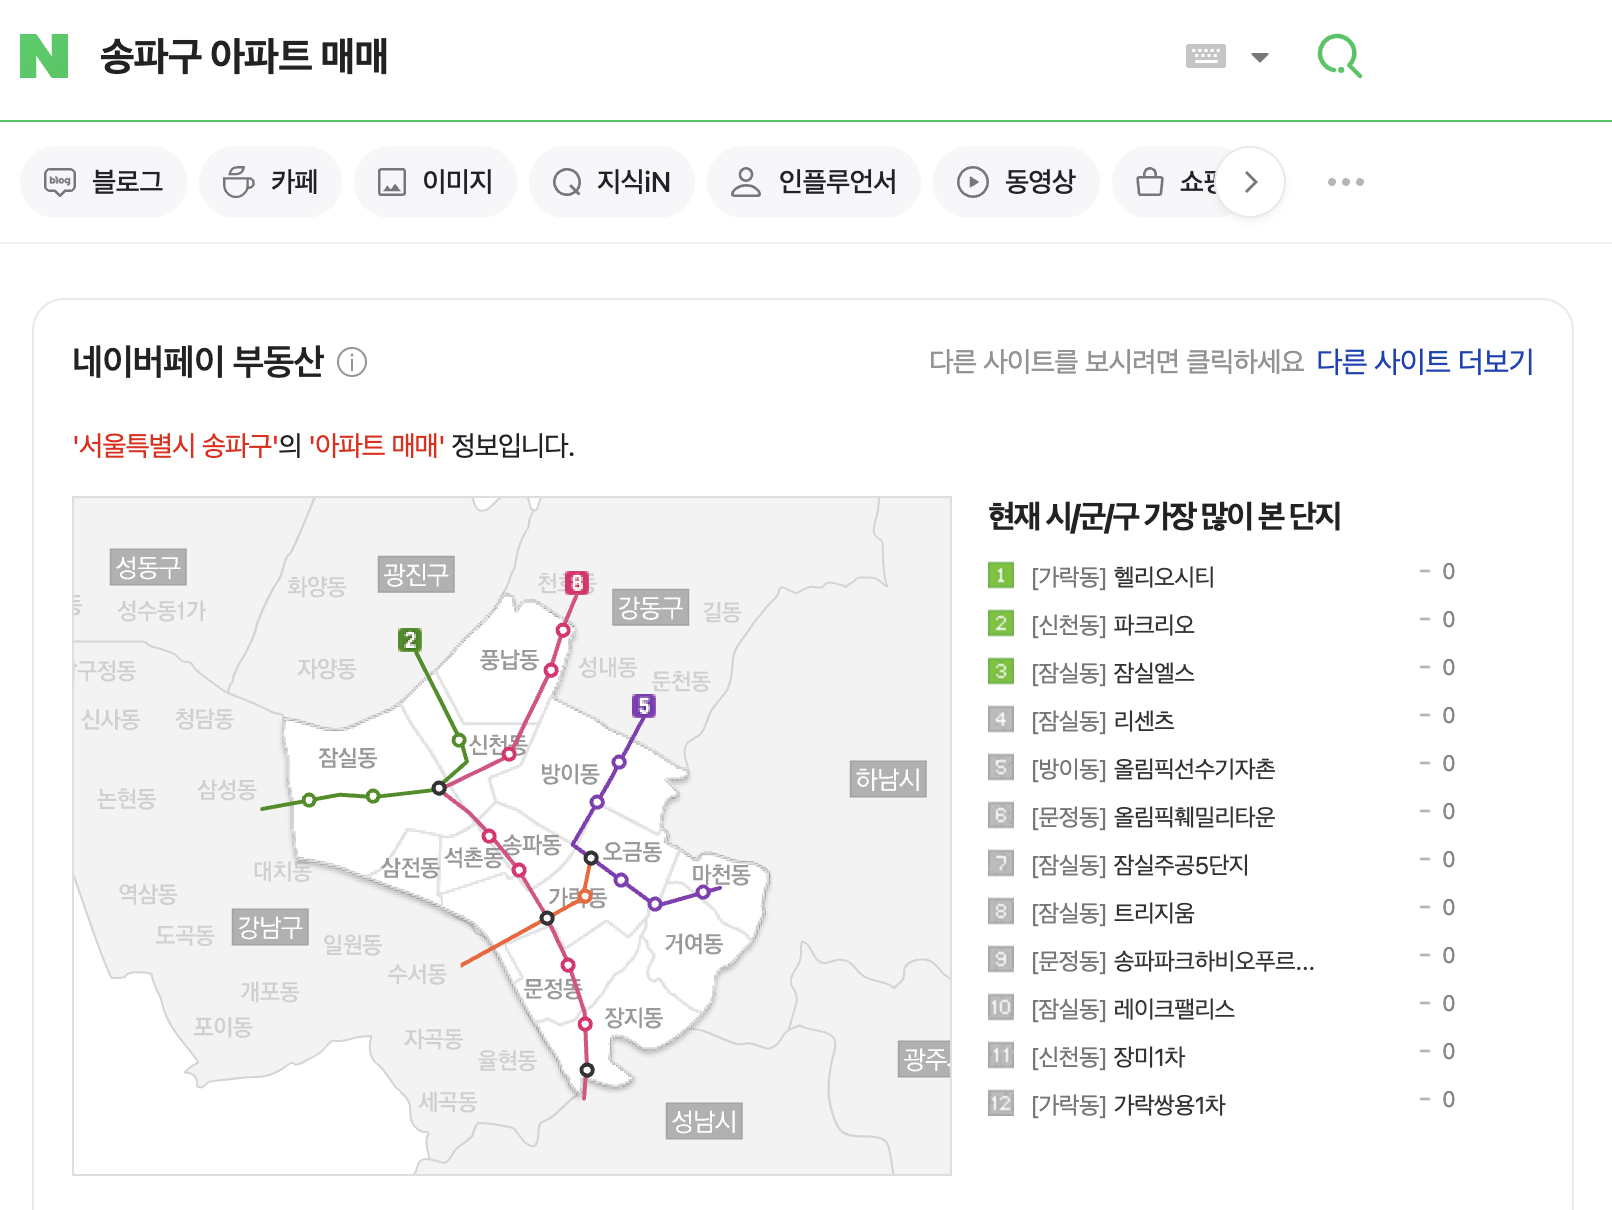Click the person icon on 인플루언서 tab
Image resolution: width=1612 pixels, height=1210 pixels.
pyautogui.click(x=745, y=181)
